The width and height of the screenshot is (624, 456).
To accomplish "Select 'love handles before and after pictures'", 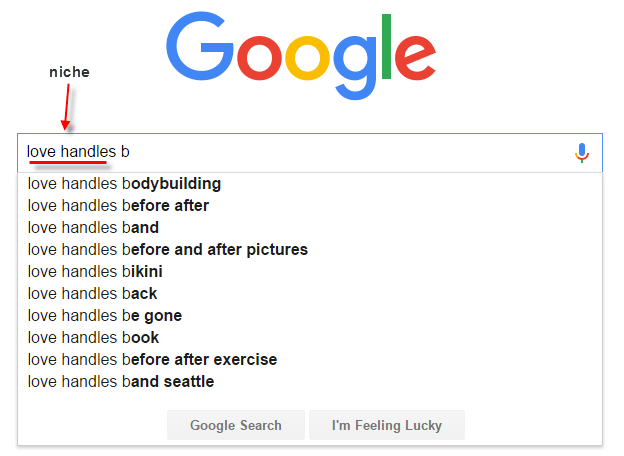I will (167, 250).
